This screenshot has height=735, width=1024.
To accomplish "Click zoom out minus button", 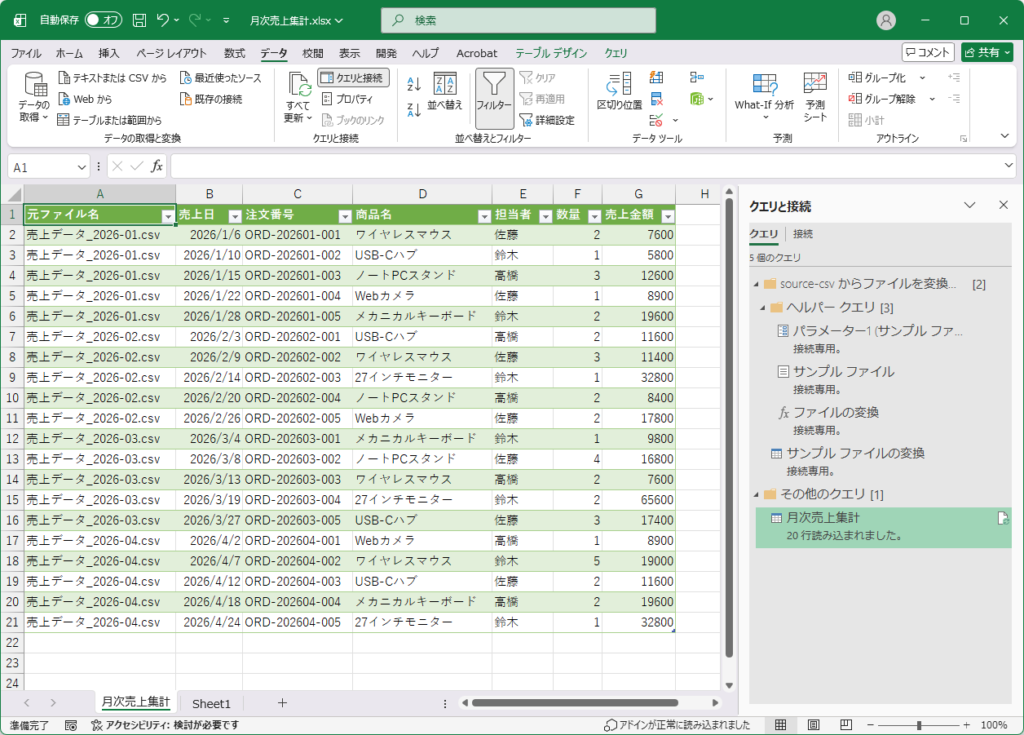I will [x=870, y=725].
